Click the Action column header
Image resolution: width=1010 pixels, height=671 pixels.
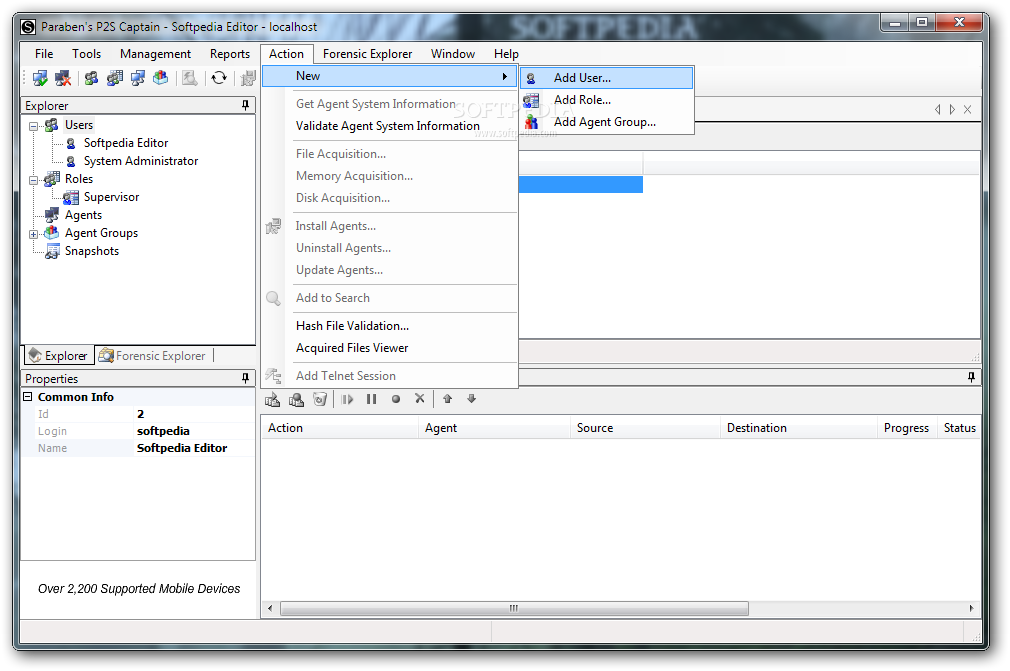tap(339, 428)
